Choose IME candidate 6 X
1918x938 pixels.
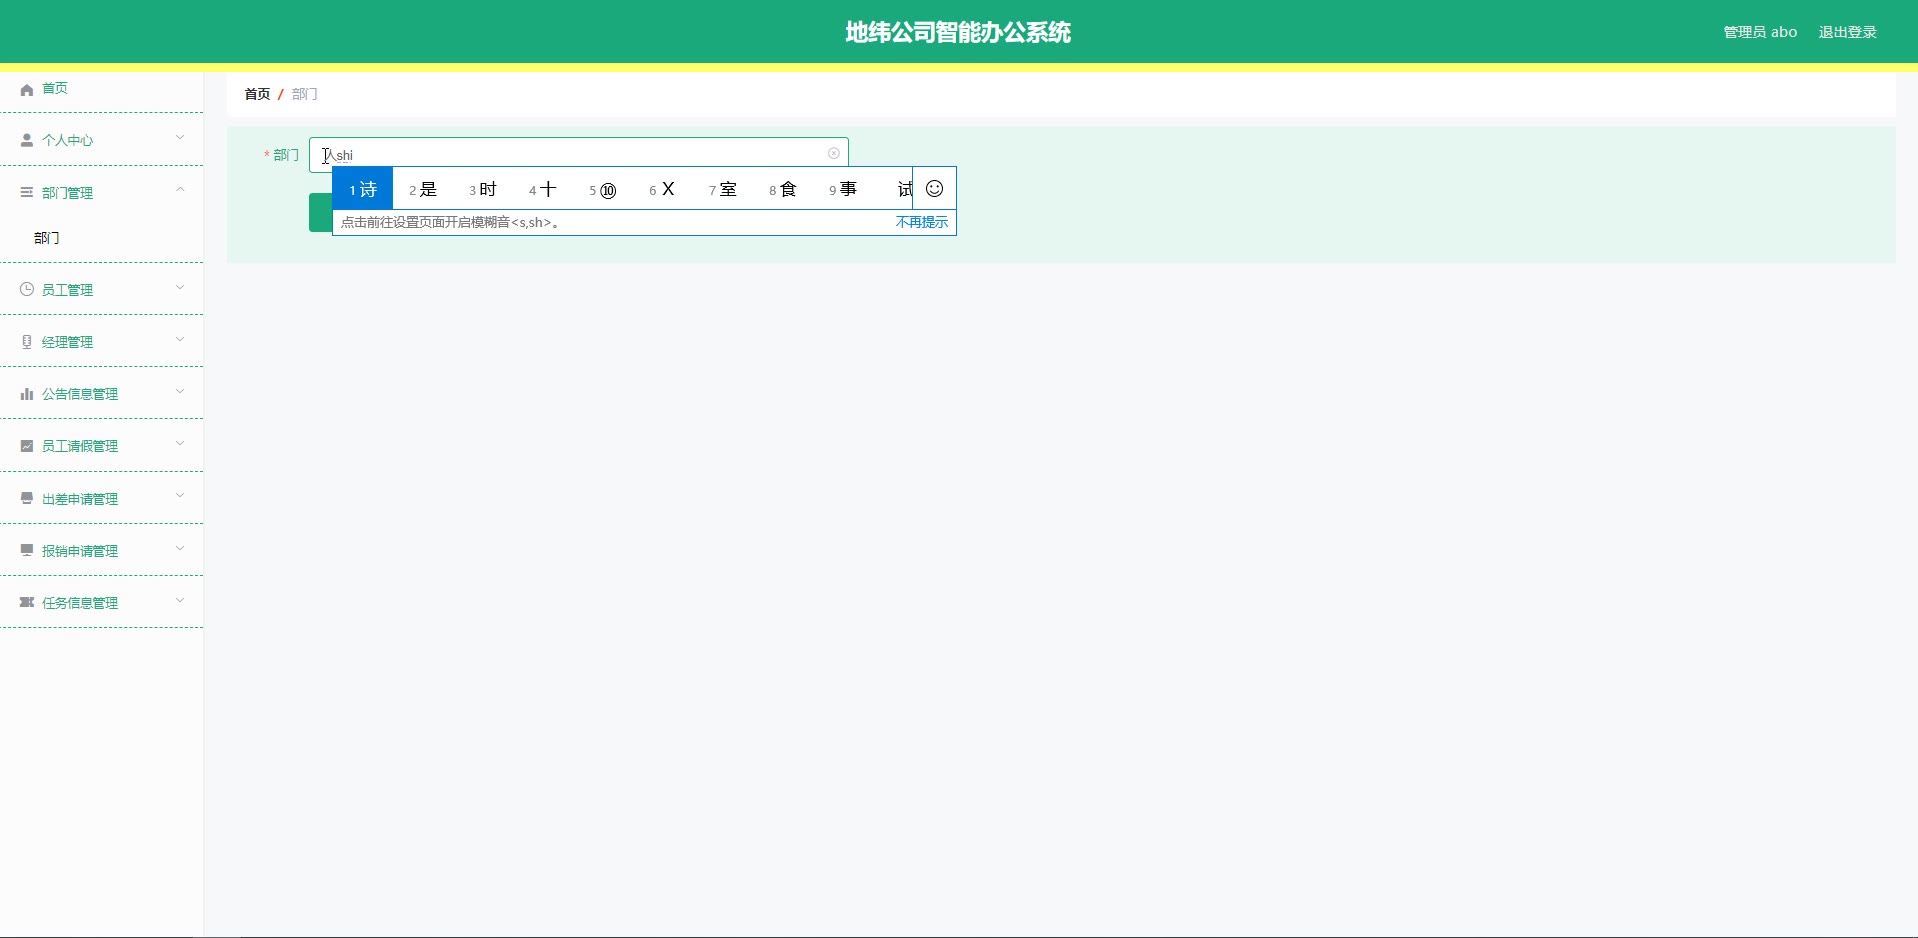pyautogui.click(x=662, y=189)
